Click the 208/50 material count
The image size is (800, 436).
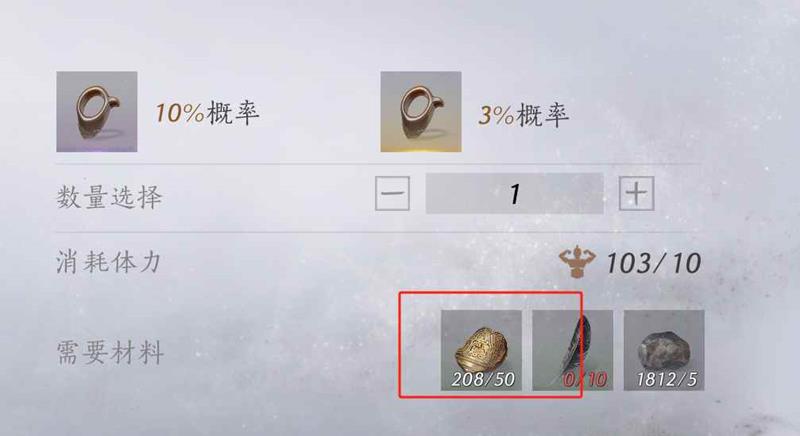point(483,379)
